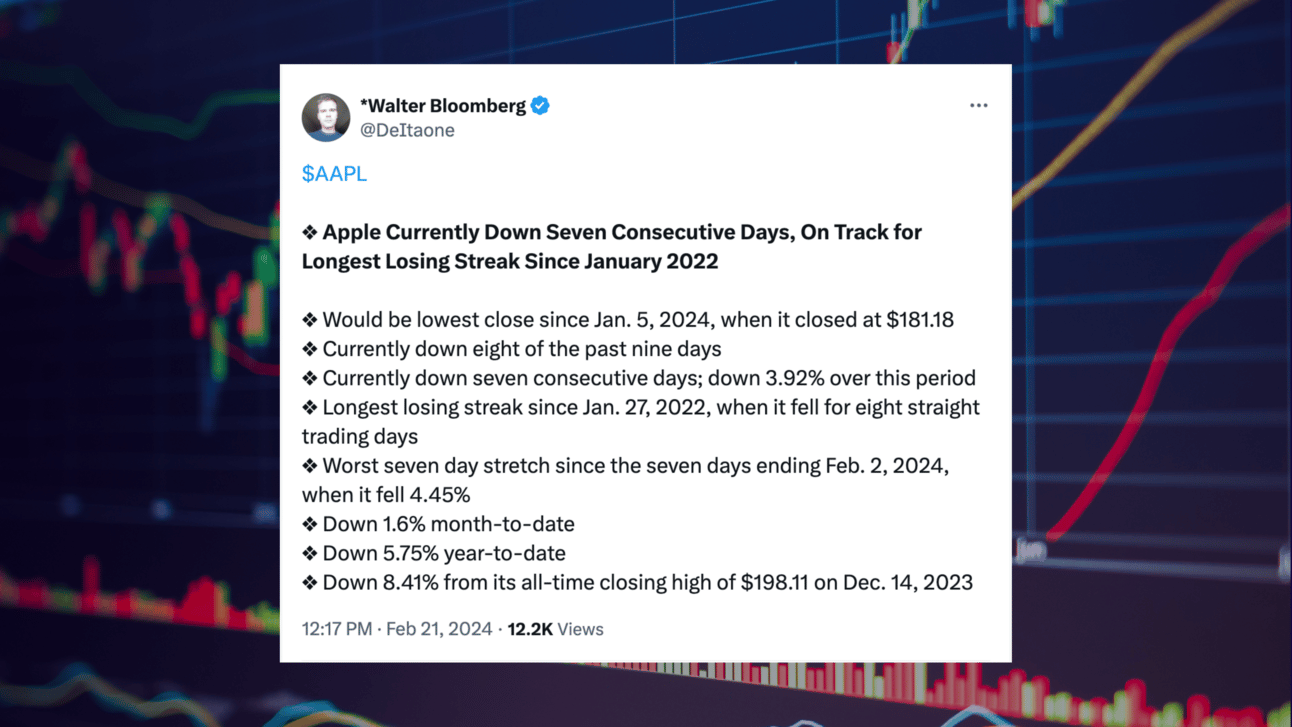Open the three-dot more options menu

(978, 105)
